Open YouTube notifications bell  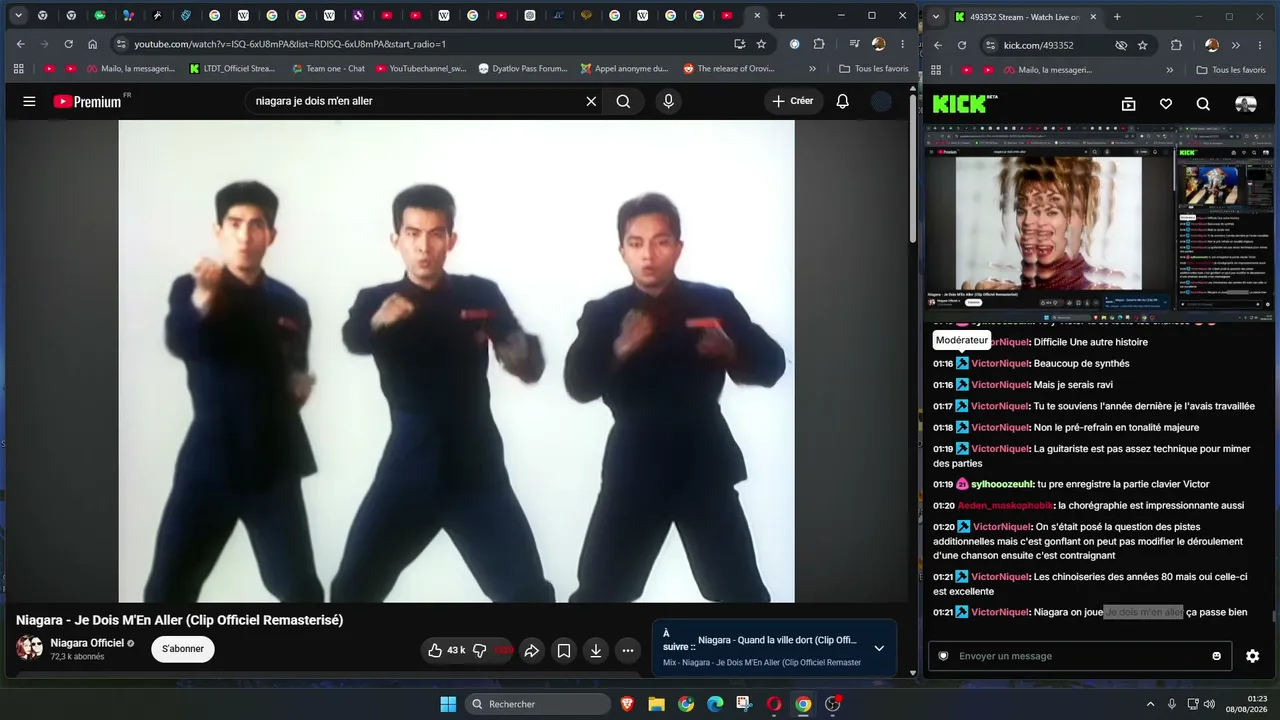click(x=842, y=101)
